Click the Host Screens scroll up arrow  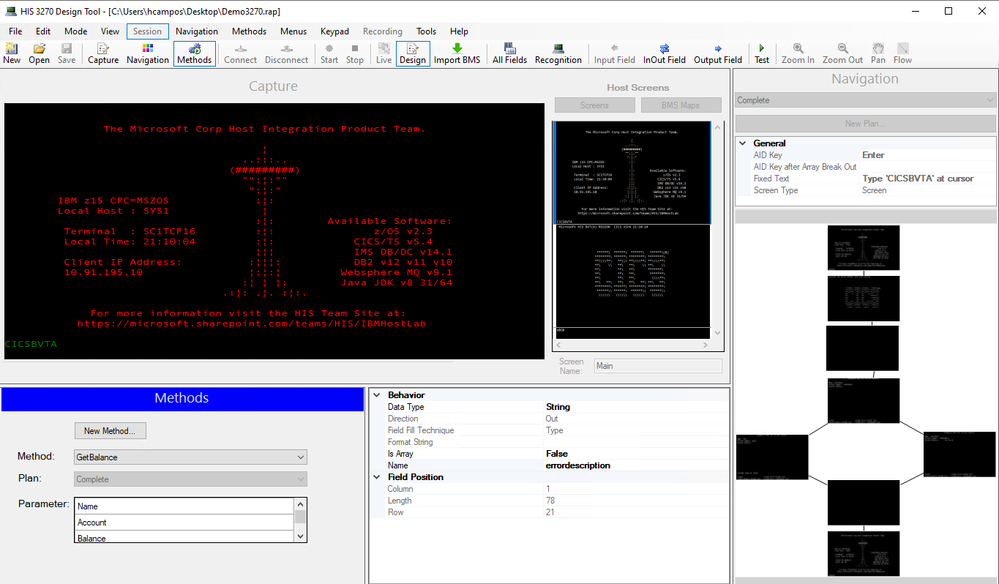point(717,127)
